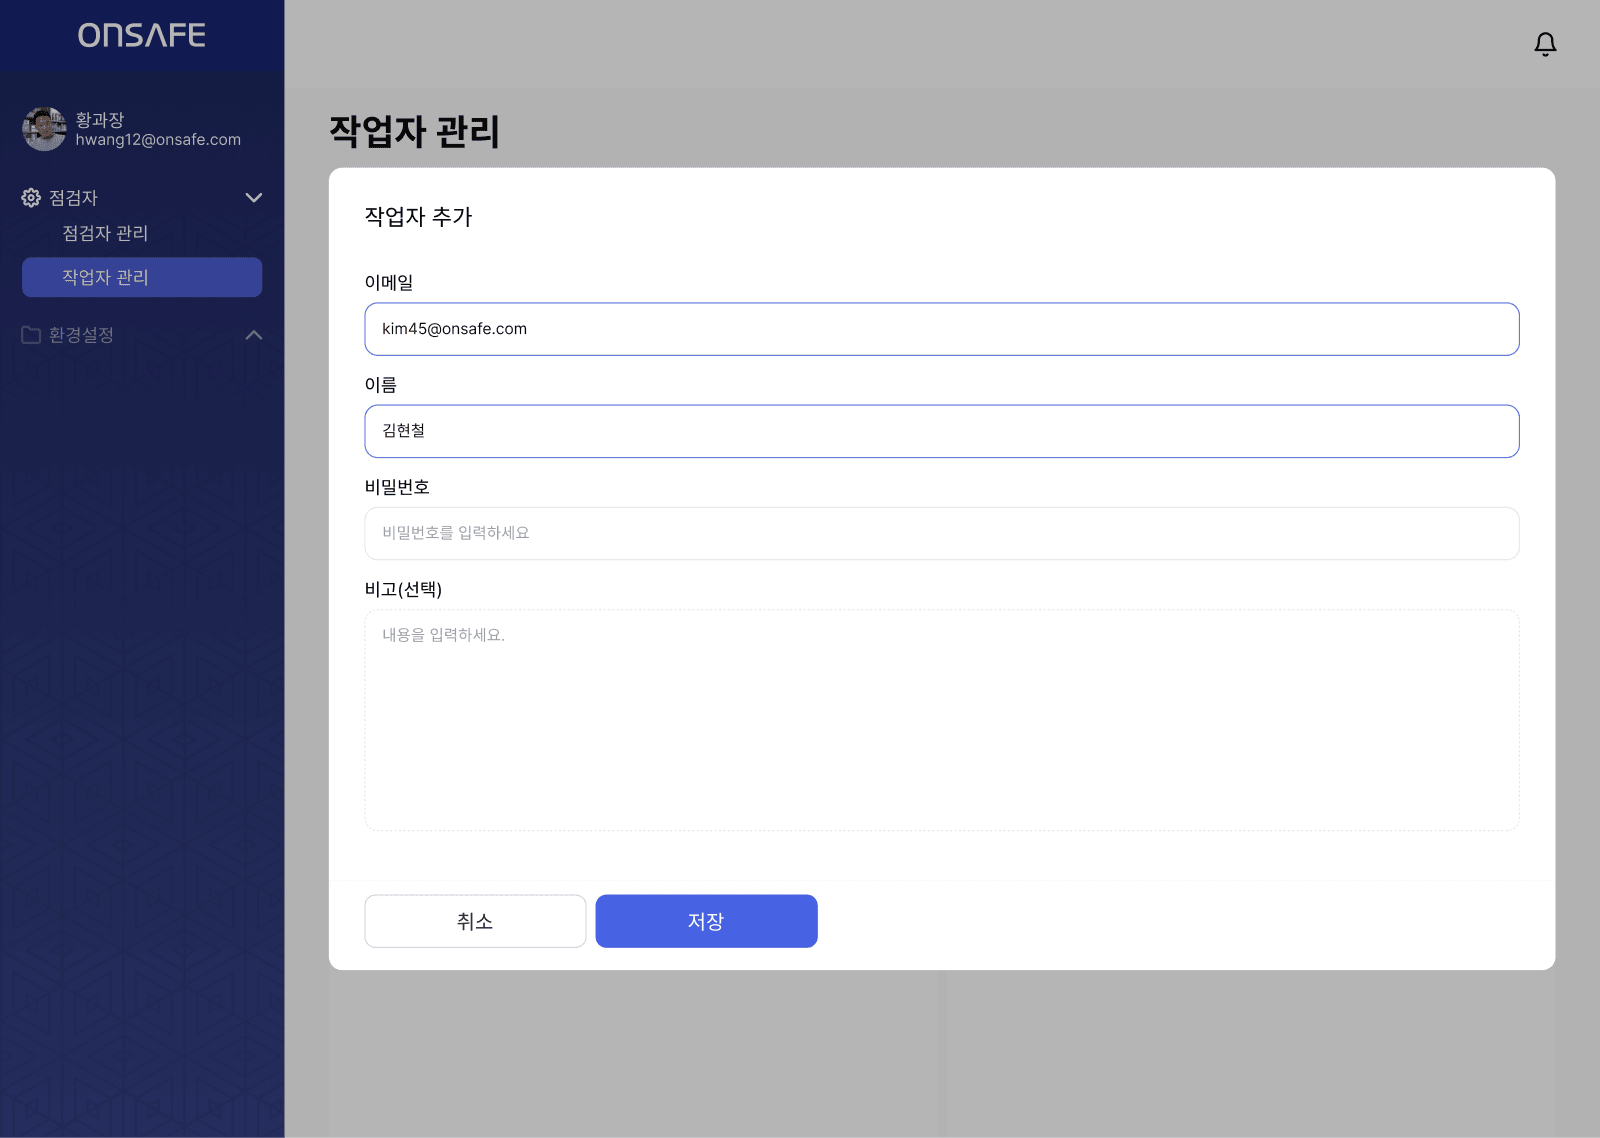Open 점검자 관리 in the sidebar
The image size is (1600, 1138).
[105, 233]
